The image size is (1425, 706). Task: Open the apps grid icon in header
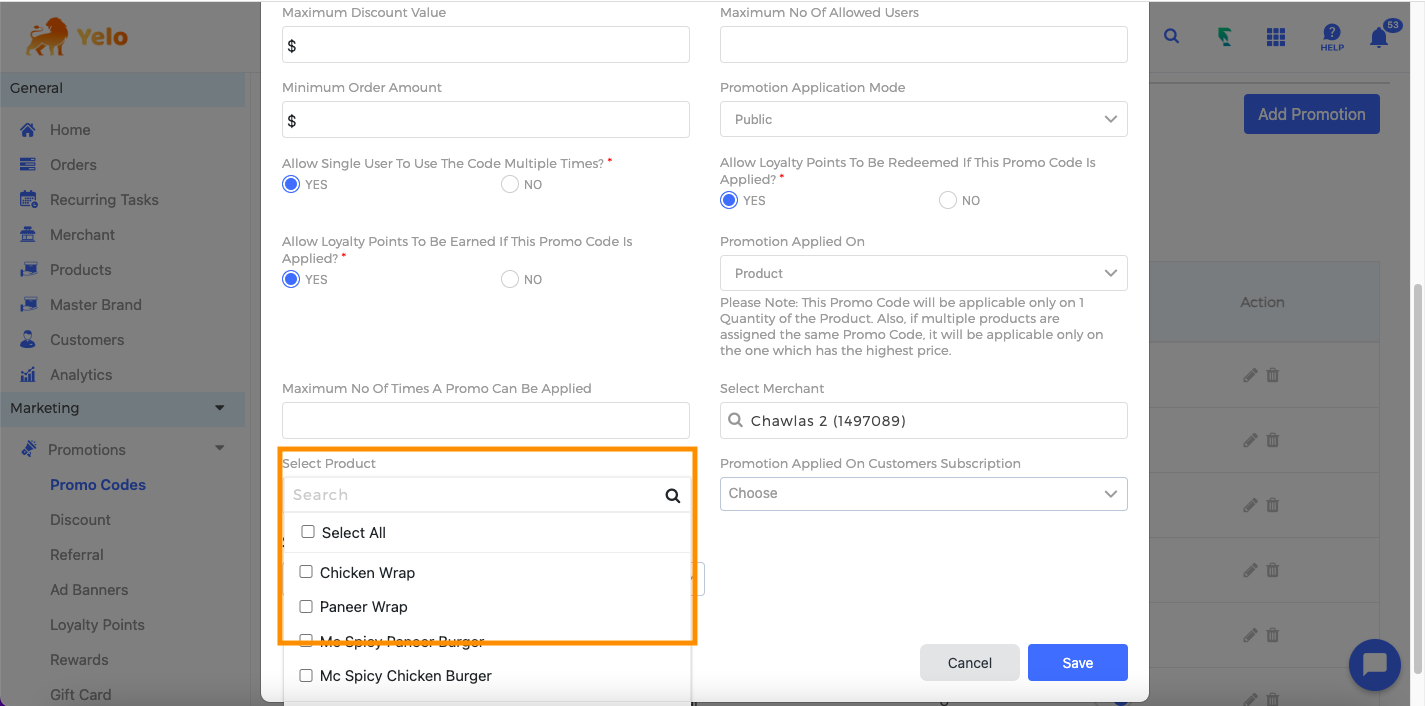coord(1275,37)
